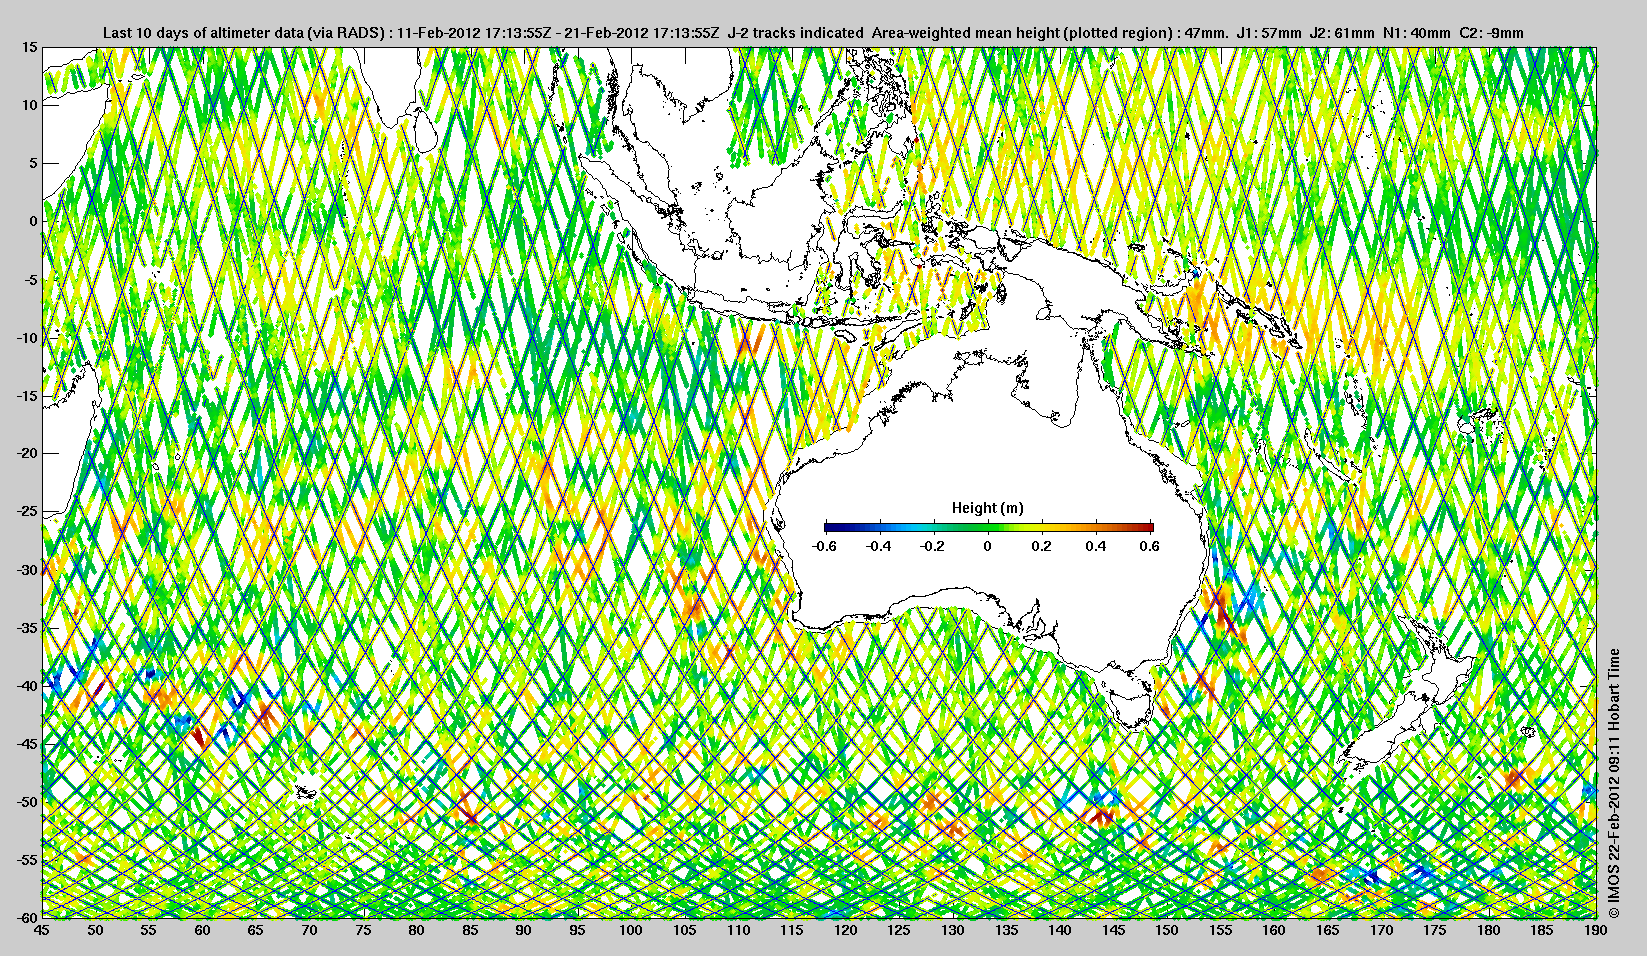The height and width of the screenshot is (956, 1647).
Task: Click longitude tick '50' on the bottom axis
Action: click(95, 930)
